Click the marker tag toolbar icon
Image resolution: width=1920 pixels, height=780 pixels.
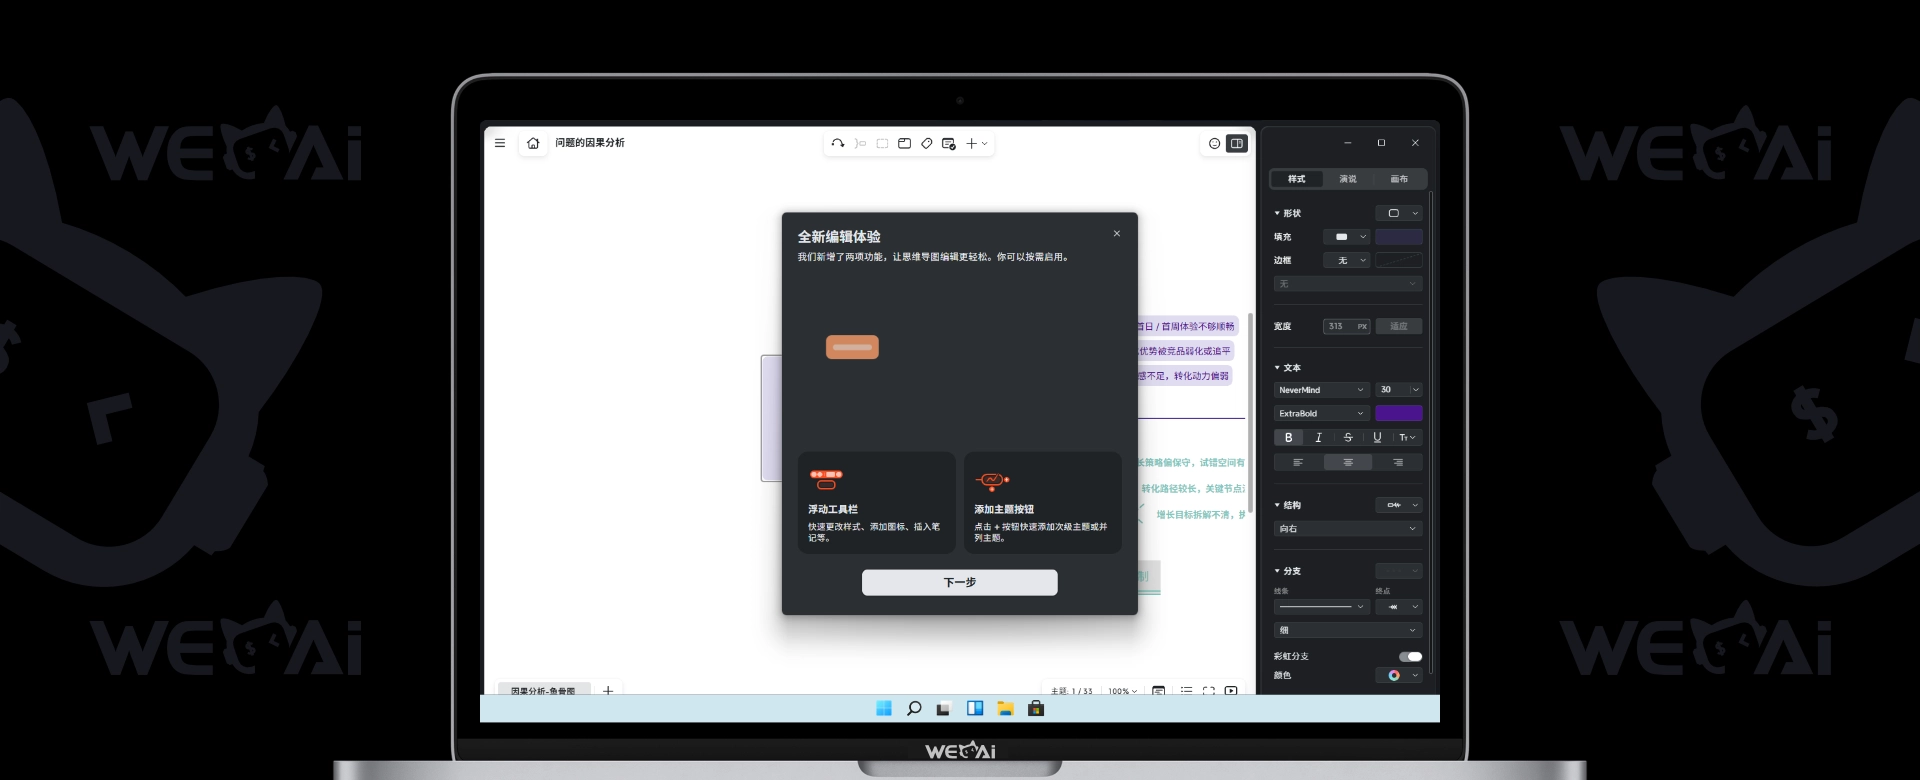(927, 143)
